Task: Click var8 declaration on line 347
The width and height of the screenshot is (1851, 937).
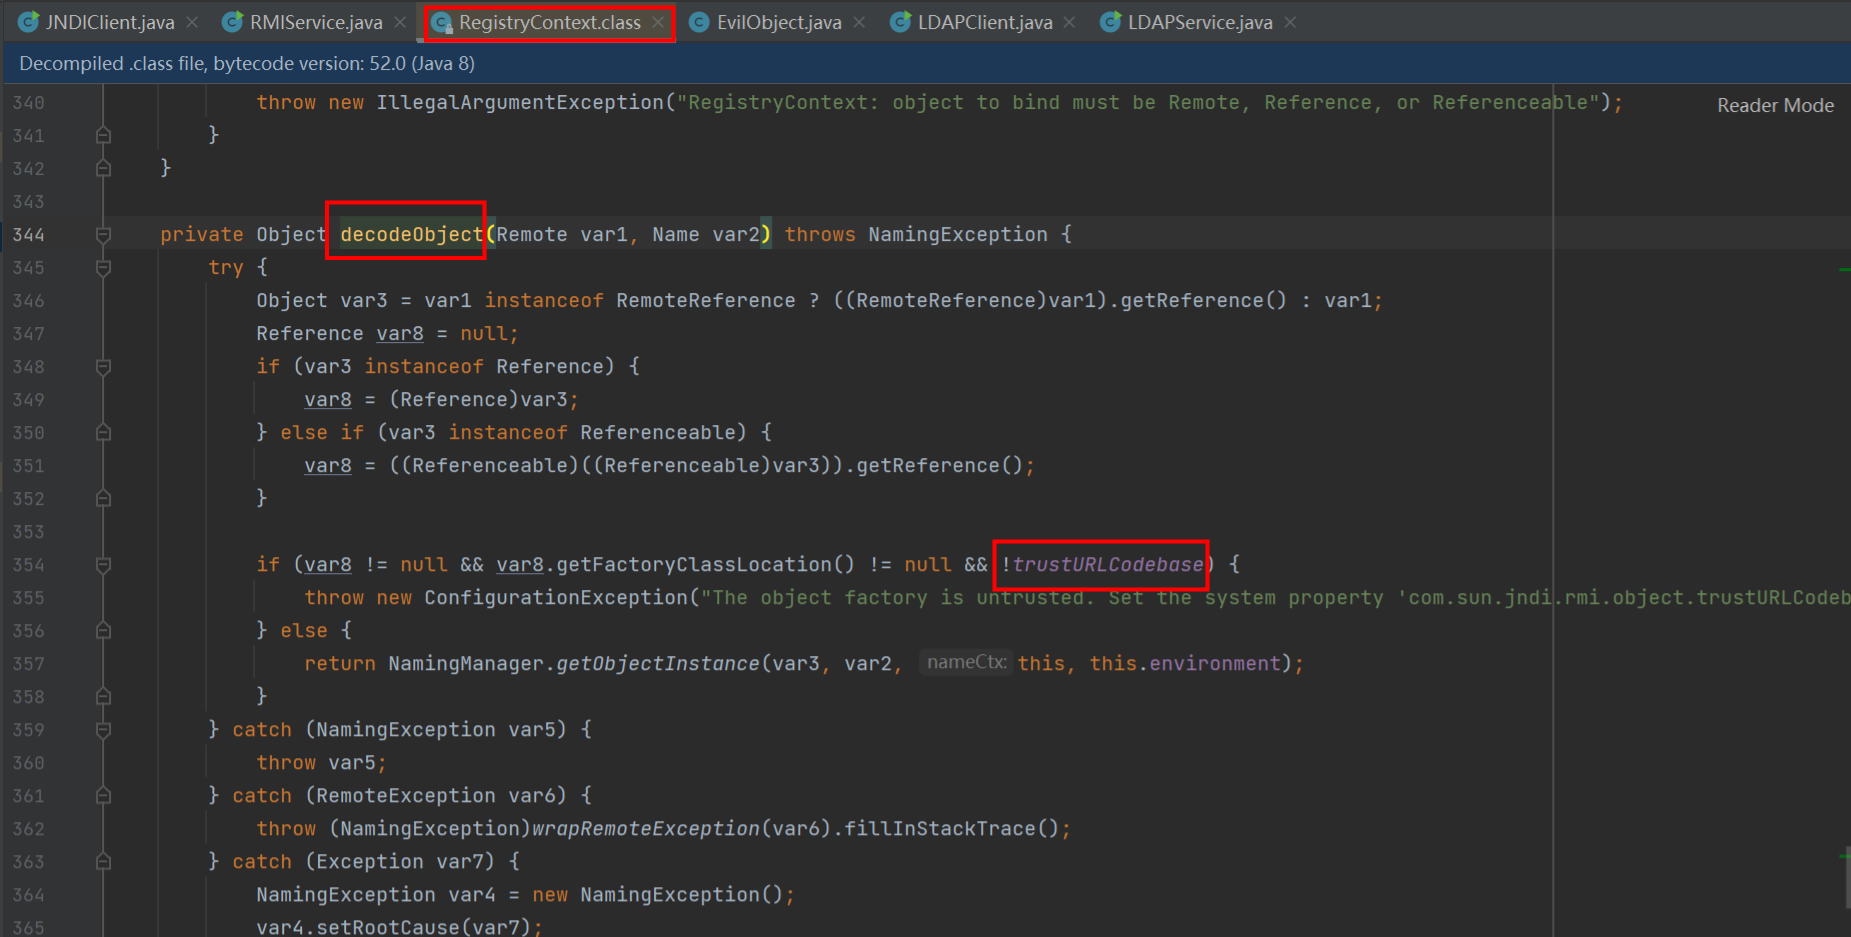Action: tap(400, 333)
